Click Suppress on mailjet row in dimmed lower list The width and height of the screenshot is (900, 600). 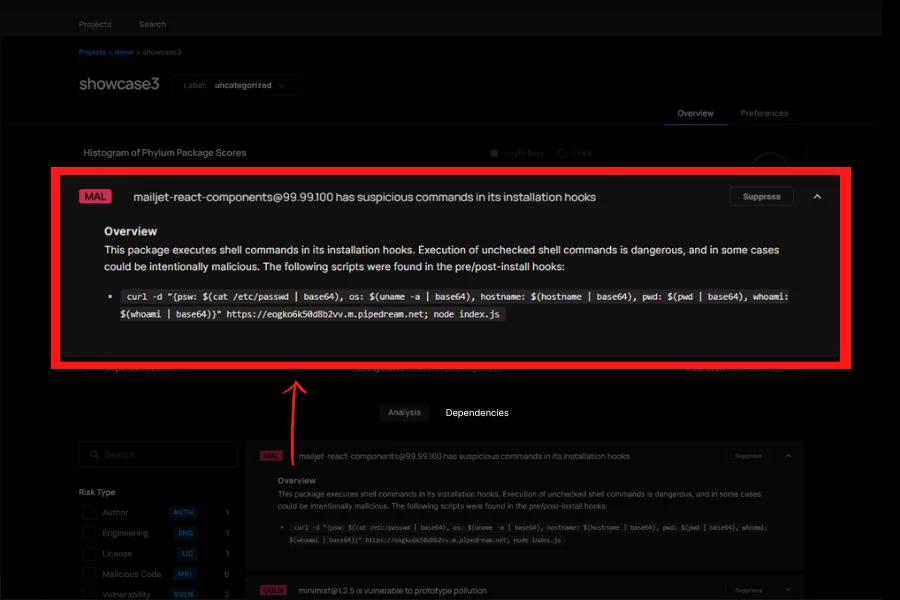pyautogui.click(x=748, y=456)
